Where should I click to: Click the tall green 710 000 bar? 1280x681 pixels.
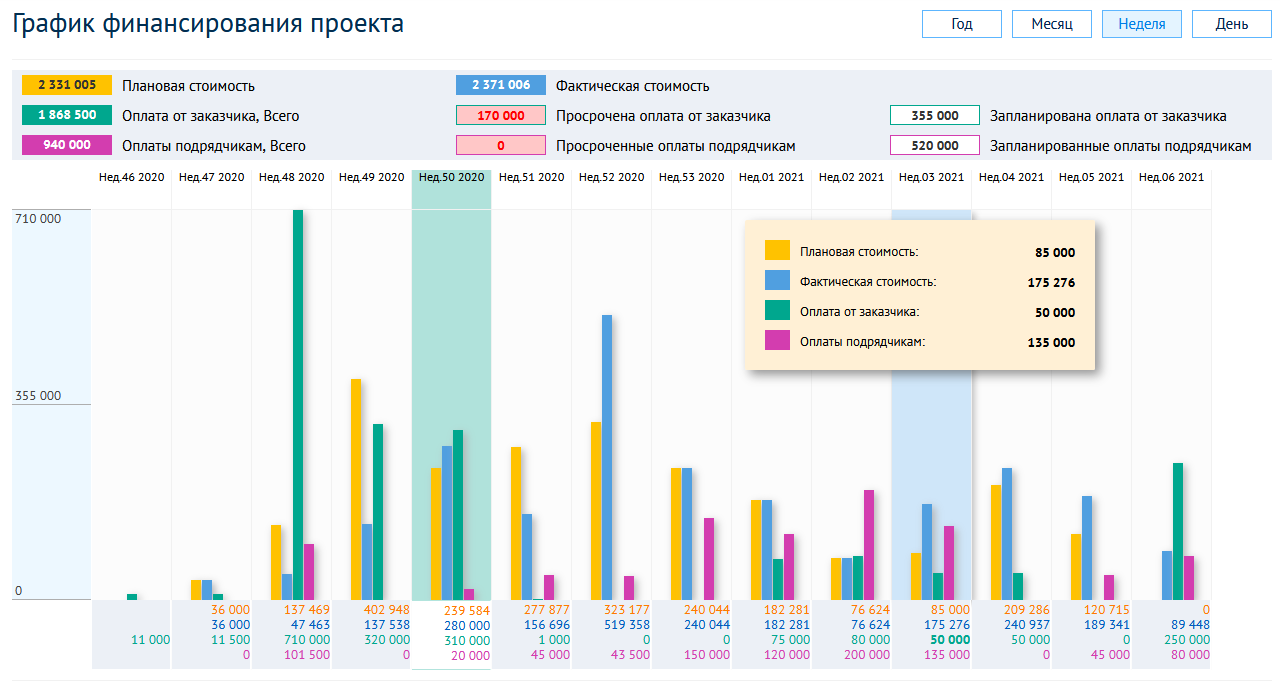298,405
